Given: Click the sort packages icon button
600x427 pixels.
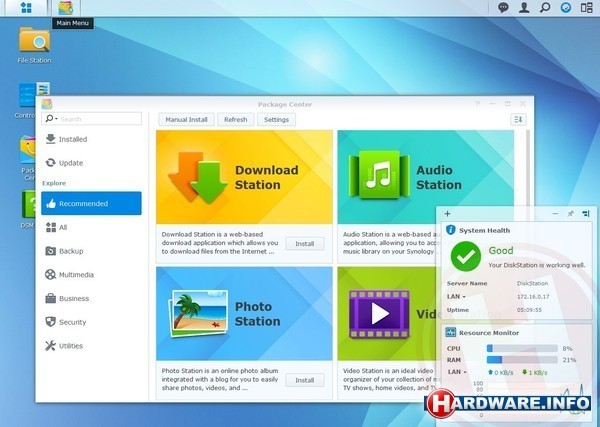Looking at the screenshot, I should [x=518, y=119].
